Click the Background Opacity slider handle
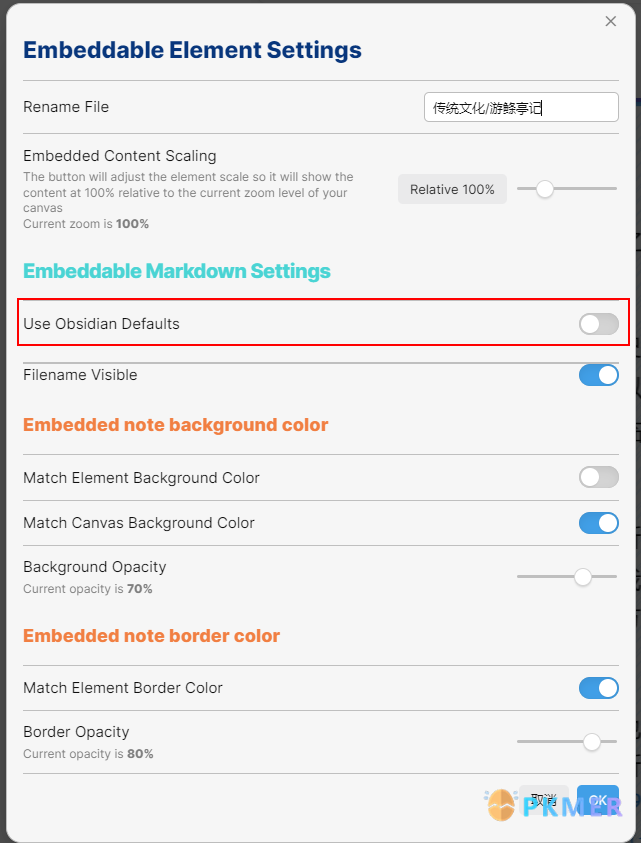This screenshot has width=641, height=843. [583, 576]
